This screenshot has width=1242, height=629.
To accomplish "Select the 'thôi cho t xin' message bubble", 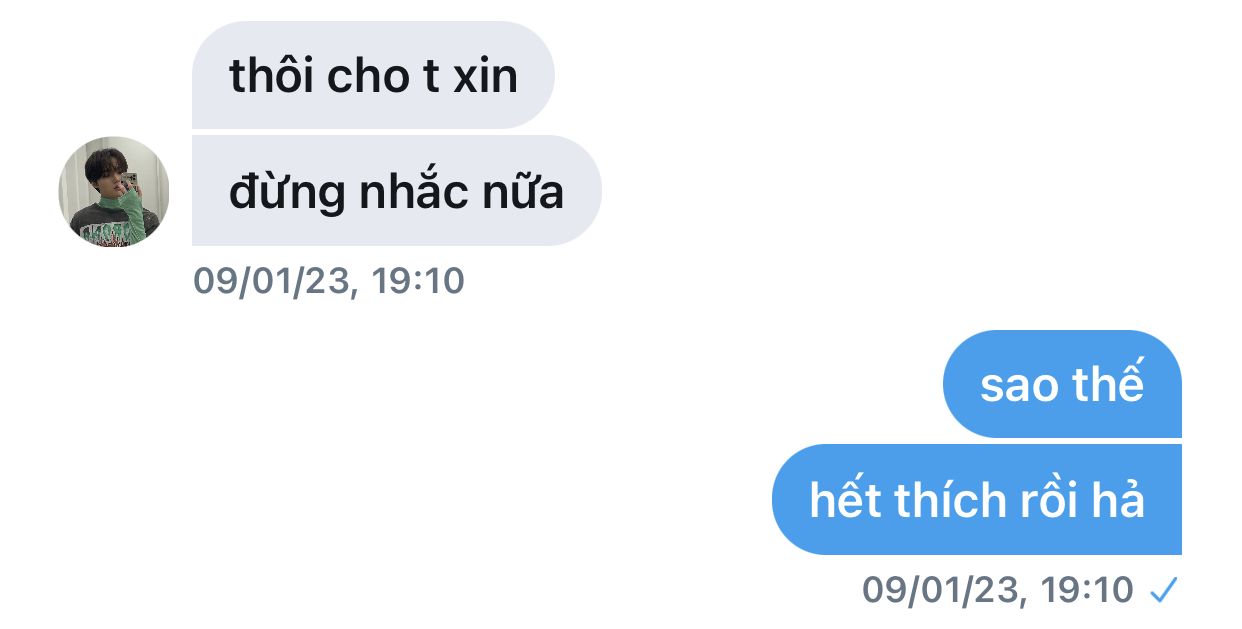I will pos(373,75).
